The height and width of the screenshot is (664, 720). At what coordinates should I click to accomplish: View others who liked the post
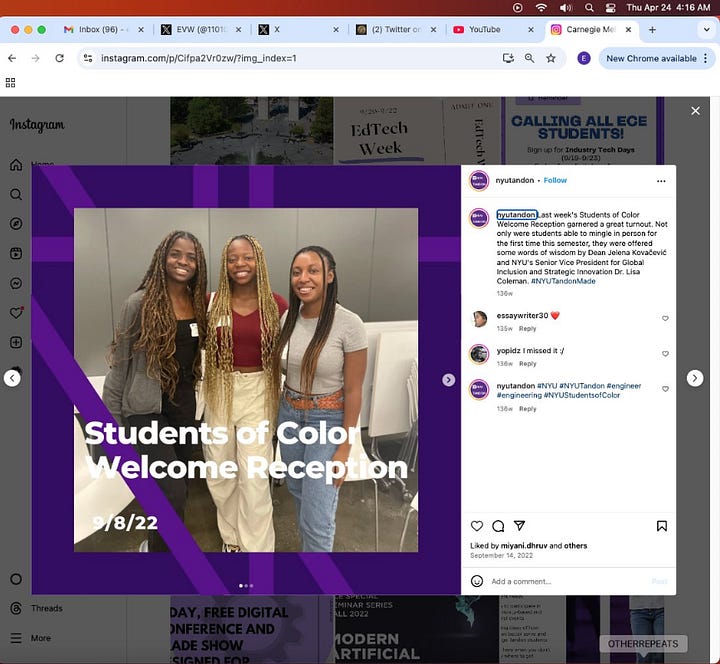(x=575, y=546)
